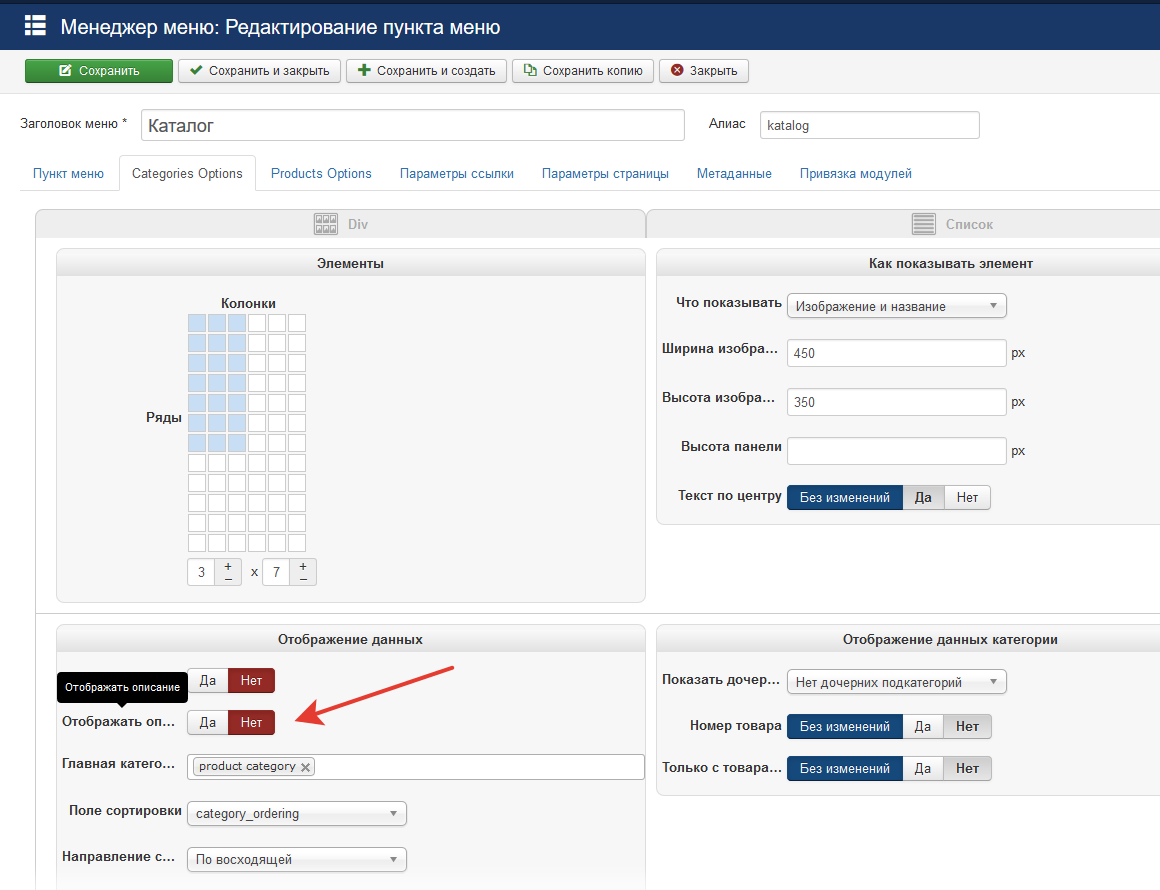
Task: Select top-right cell in columns grid
Action: (297, 323)
